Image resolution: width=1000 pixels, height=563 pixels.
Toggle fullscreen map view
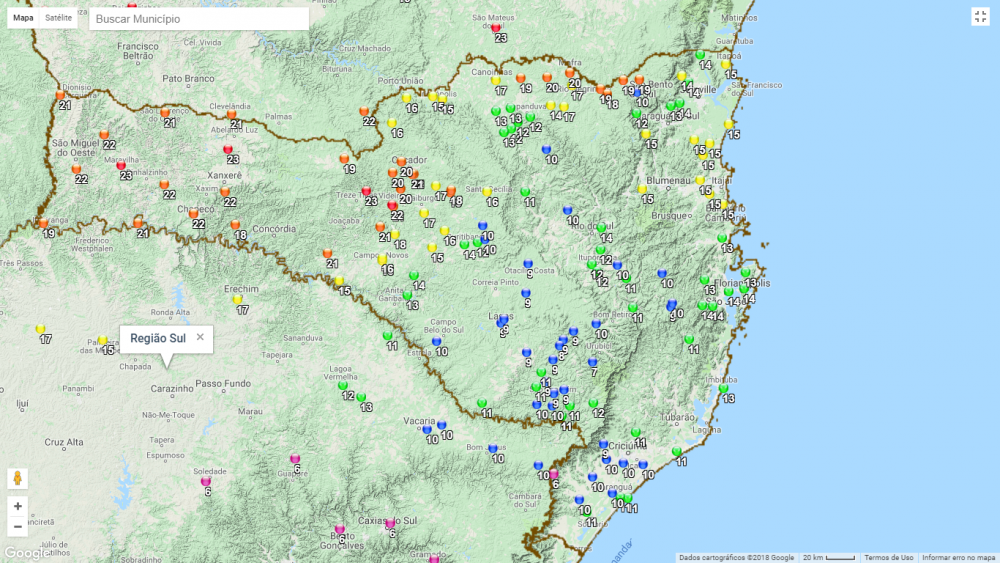tap(980, 16)
